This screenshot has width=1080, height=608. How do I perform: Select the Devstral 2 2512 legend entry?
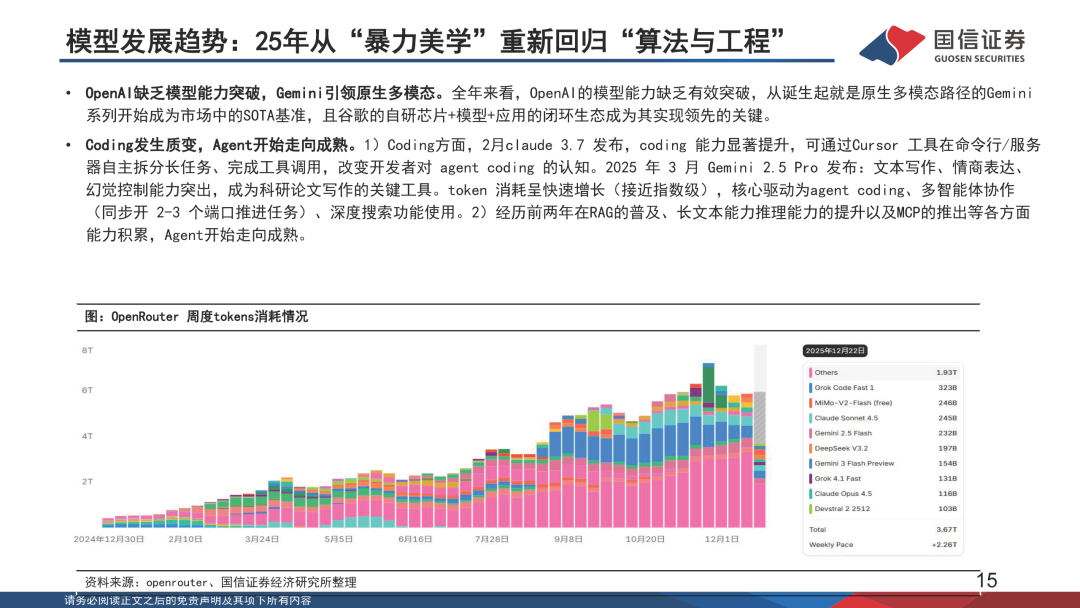pos(883,509)
